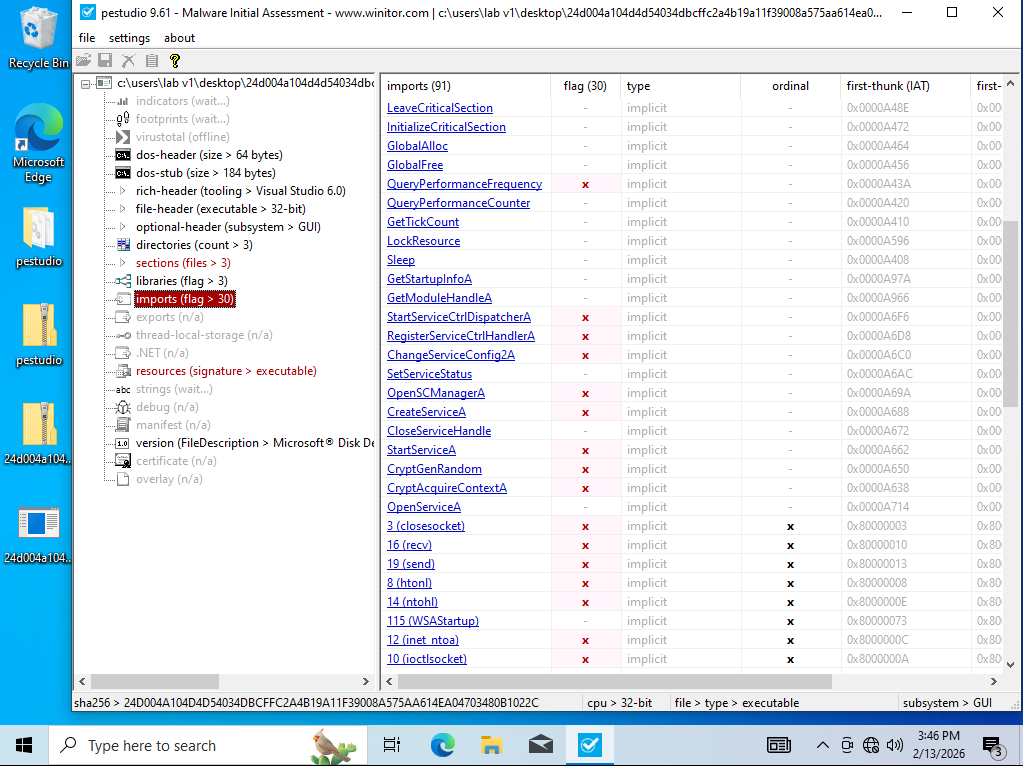Click the tree panel horizontal scrollbar
This screenshot has width=1023, height=766.
[155, 681]
